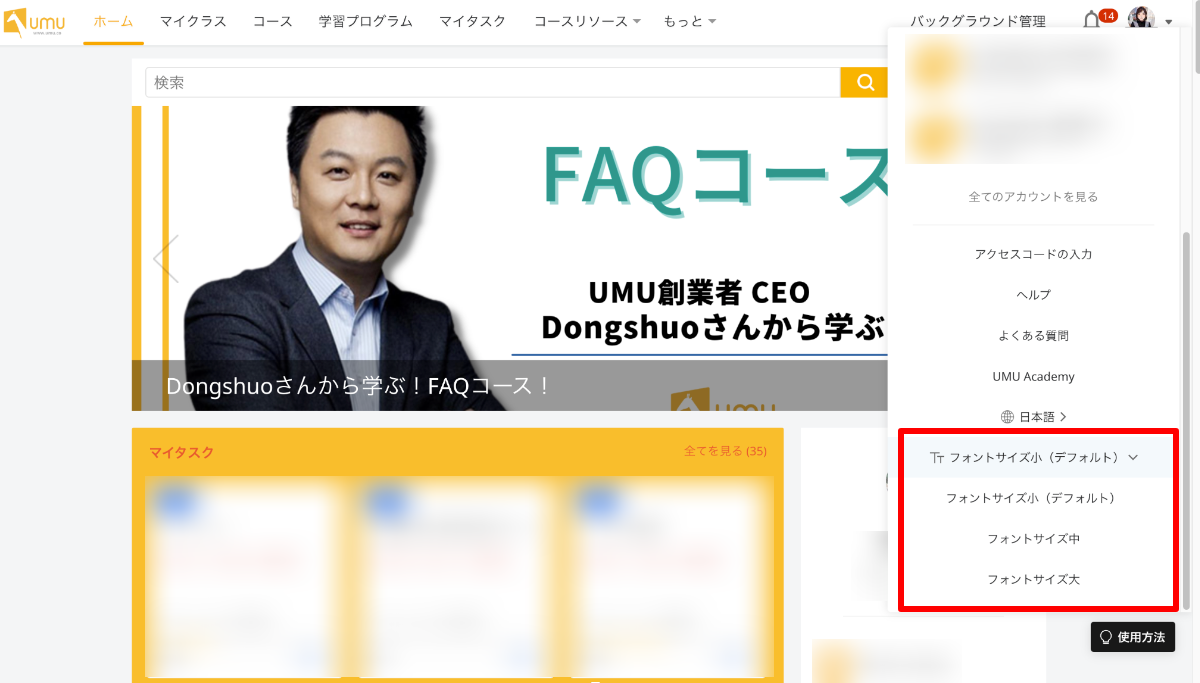Focus the 検索 search field
Image resolution: width=1200 pixels, height=683 pixels.
point(492,82)
